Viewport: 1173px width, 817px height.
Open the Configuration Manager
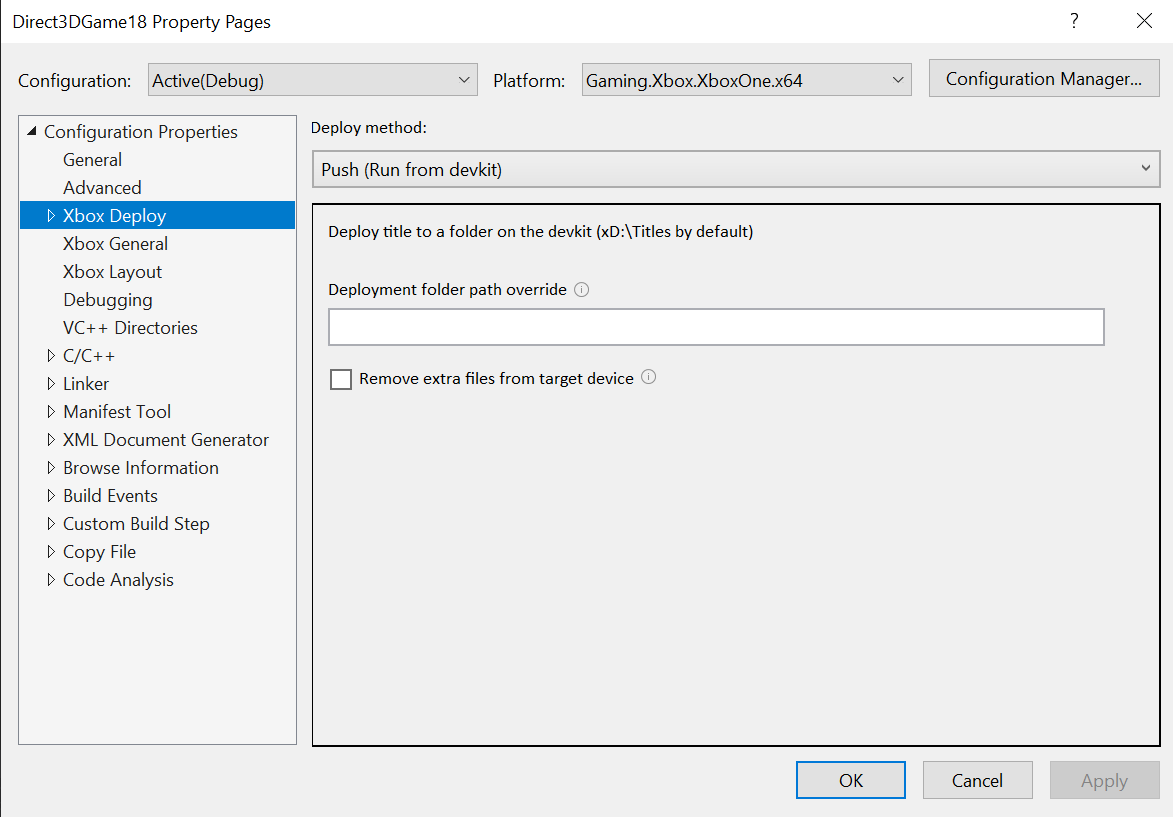click(x=1044, y=79)
